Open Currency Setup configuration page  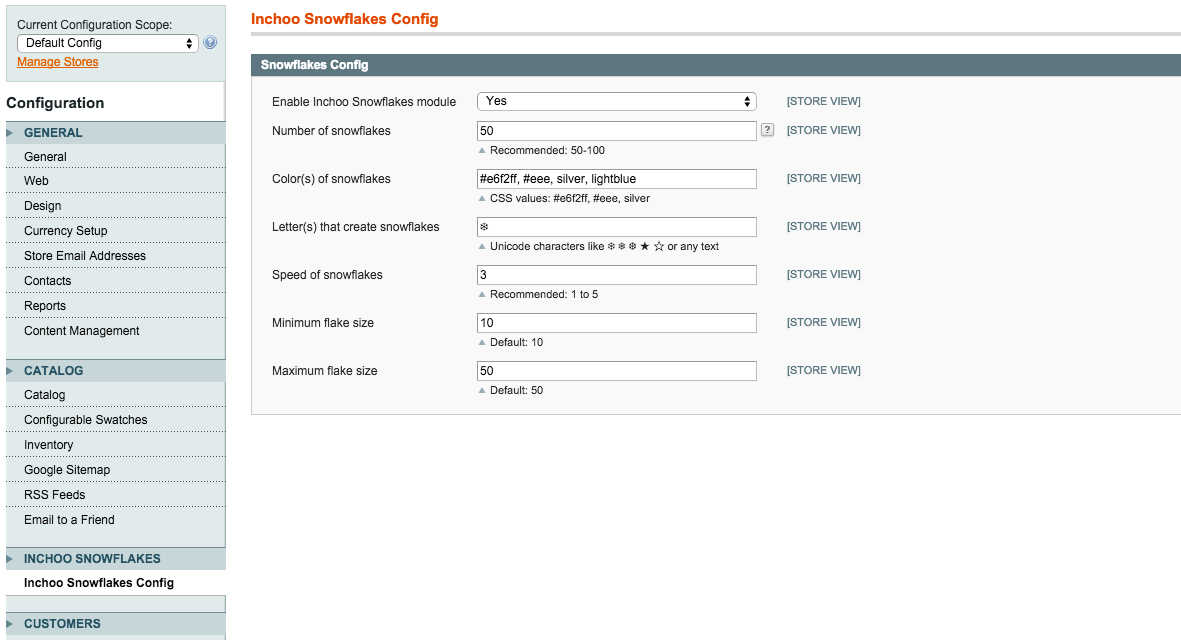[x=66, y=230]
